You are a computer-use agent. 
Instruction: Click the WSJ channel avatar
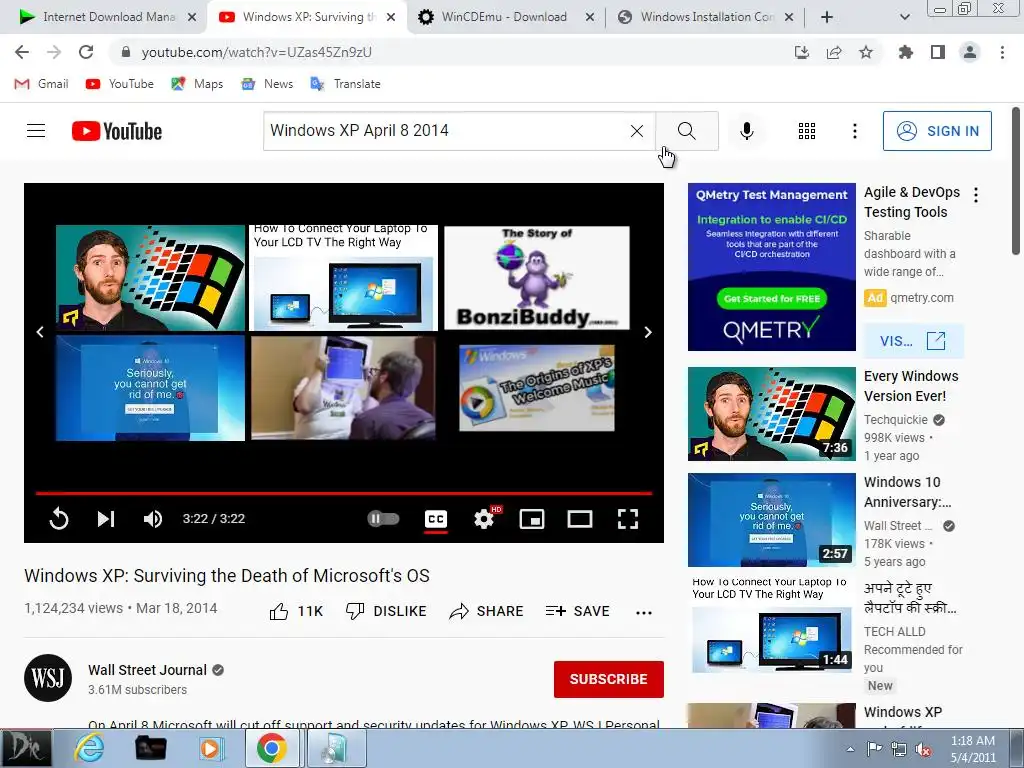(x=48, y=678)
